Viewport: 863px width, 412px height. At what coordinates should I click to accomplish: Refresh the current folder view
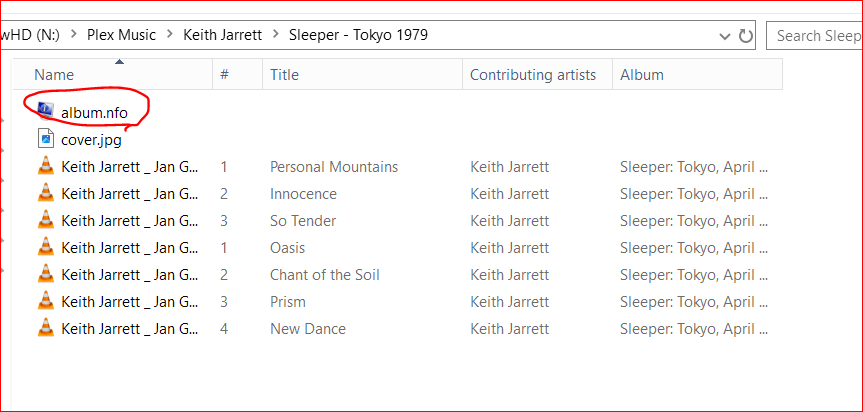(x=746, y=36)
